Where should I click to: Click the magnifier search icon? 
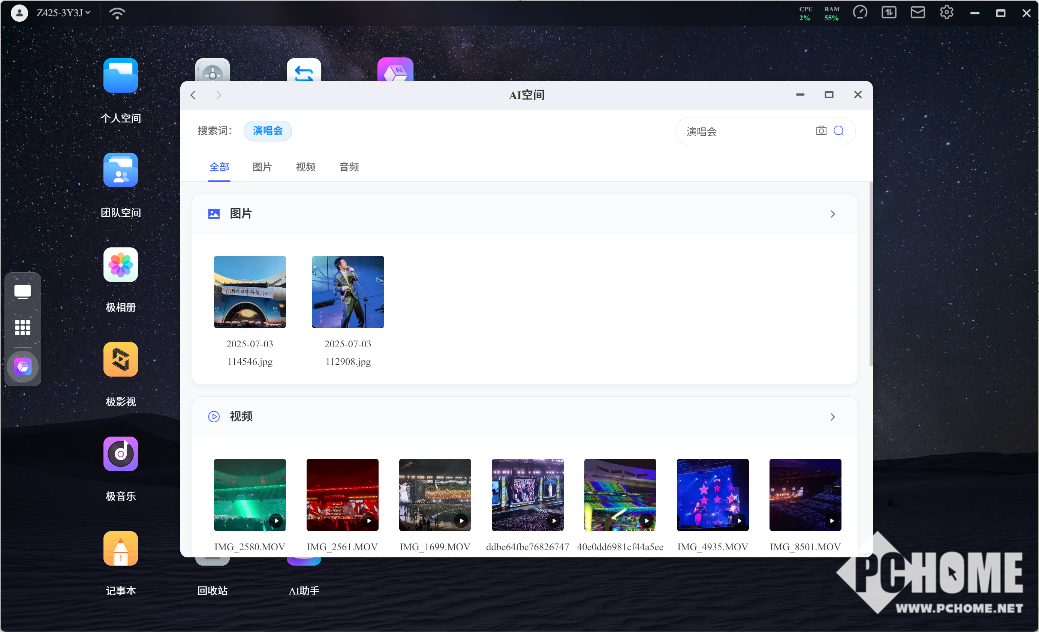click(839, 131)
